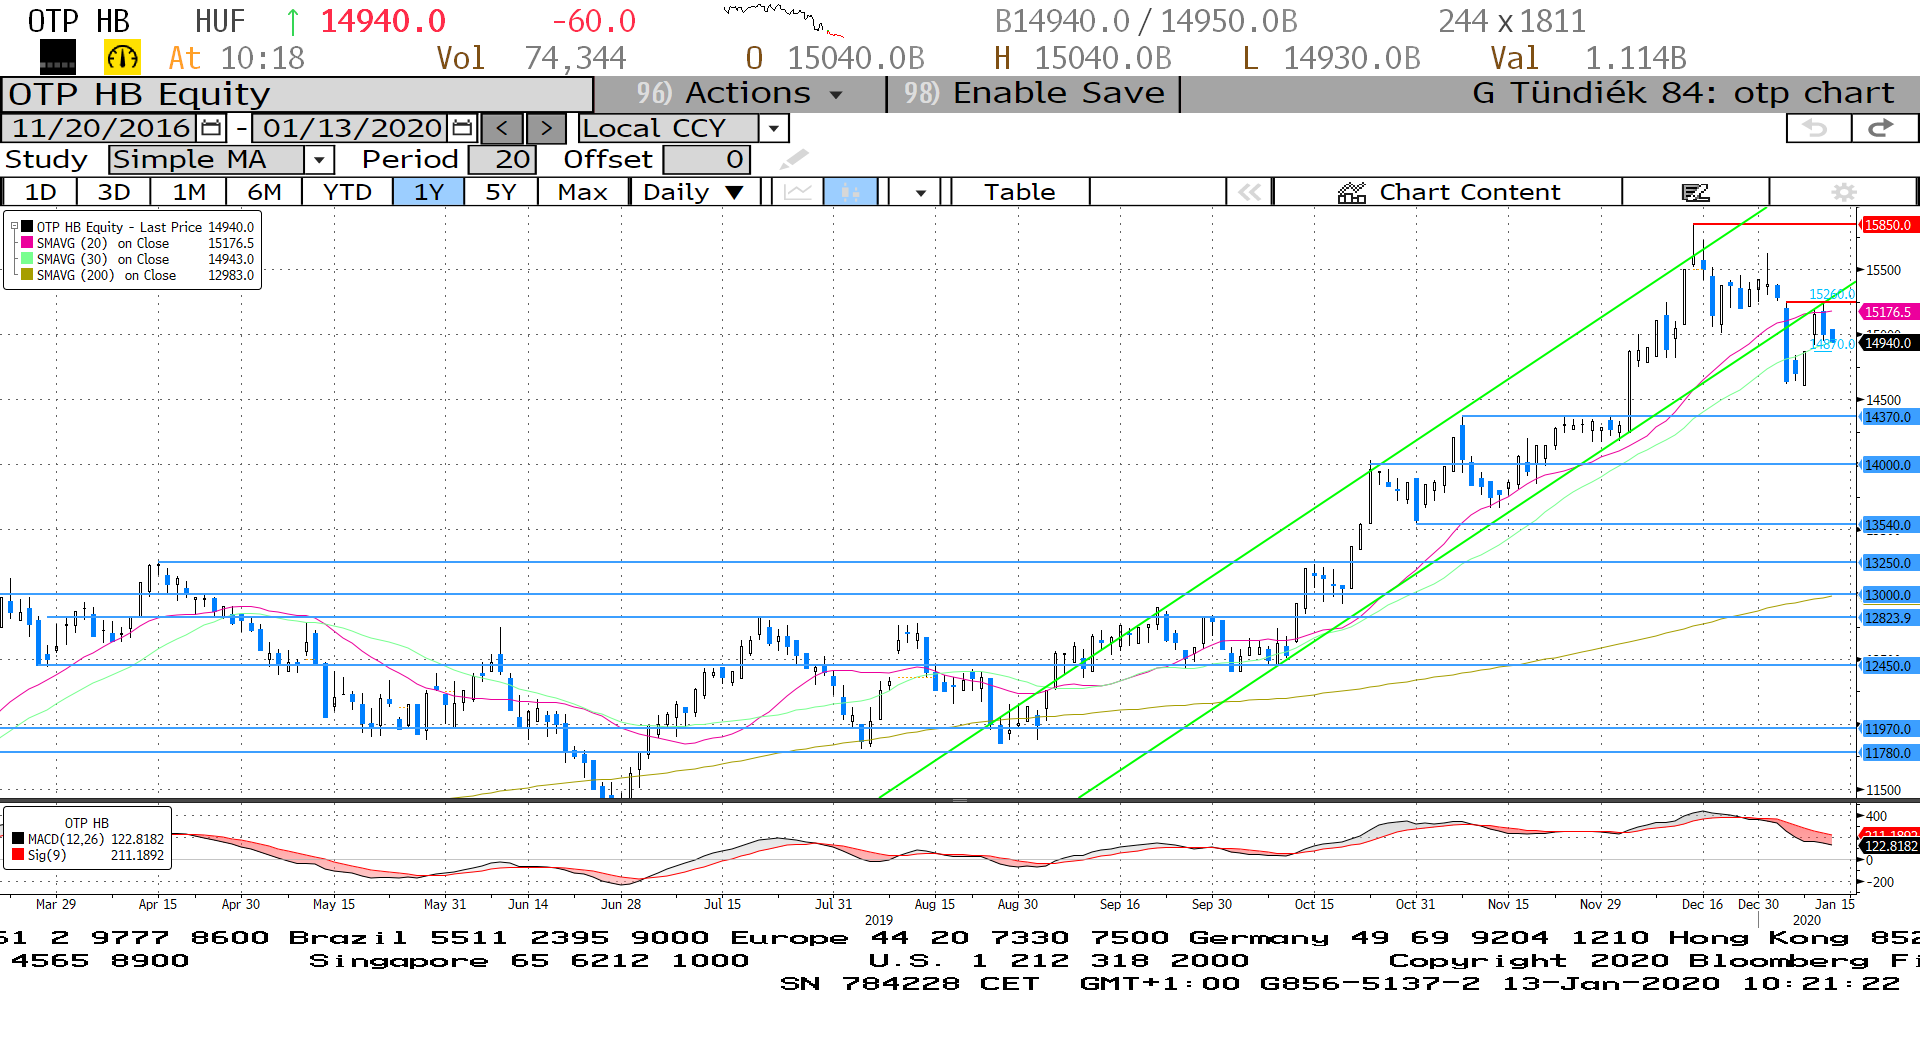Edit the start date 11/20/2016 field
Image resolution: width=1920 pixels, height=1039 pixels.
pyautogui.click(x=100, y=128)
